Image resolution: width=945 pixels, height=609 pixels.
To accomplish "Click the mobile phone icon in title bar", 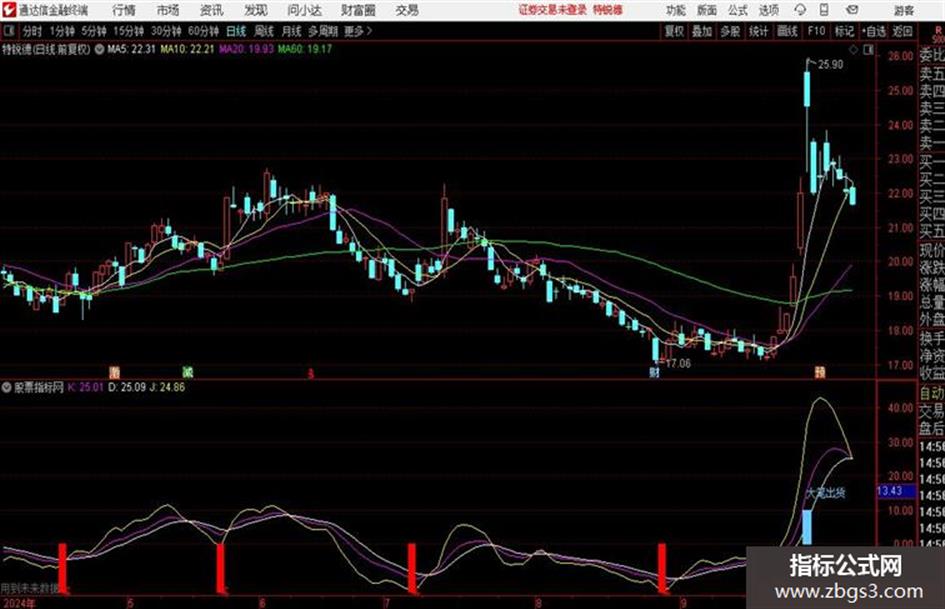I will (x=824, y=10).
